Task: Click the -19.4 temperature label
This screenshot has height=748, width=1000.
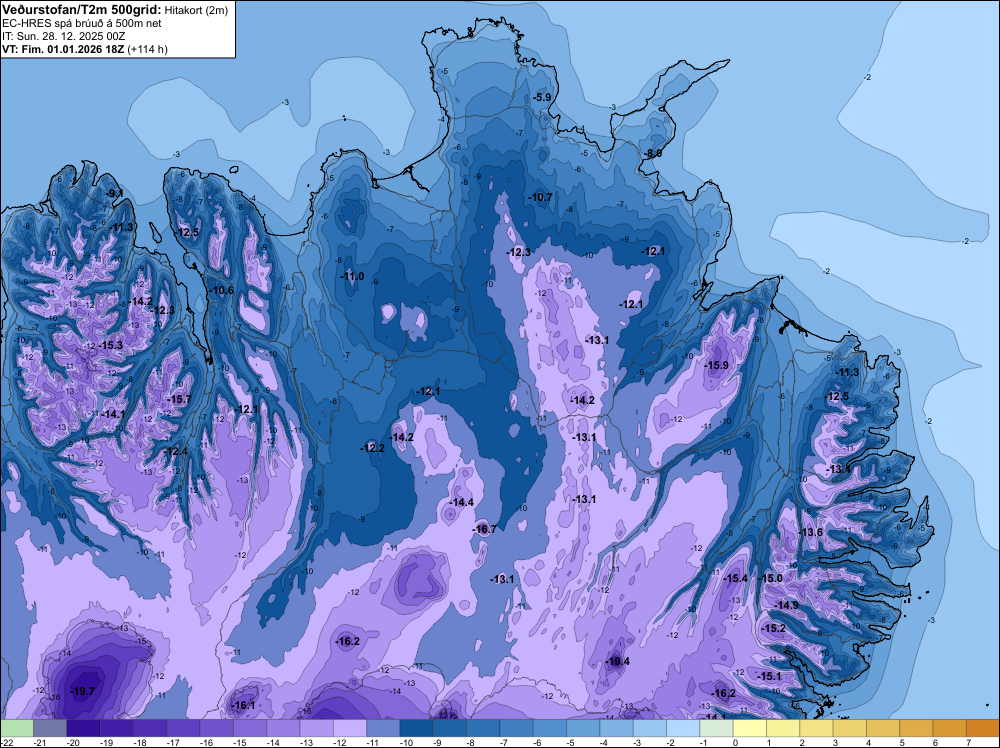Action: pyautogui.click(x=617, y=661)
